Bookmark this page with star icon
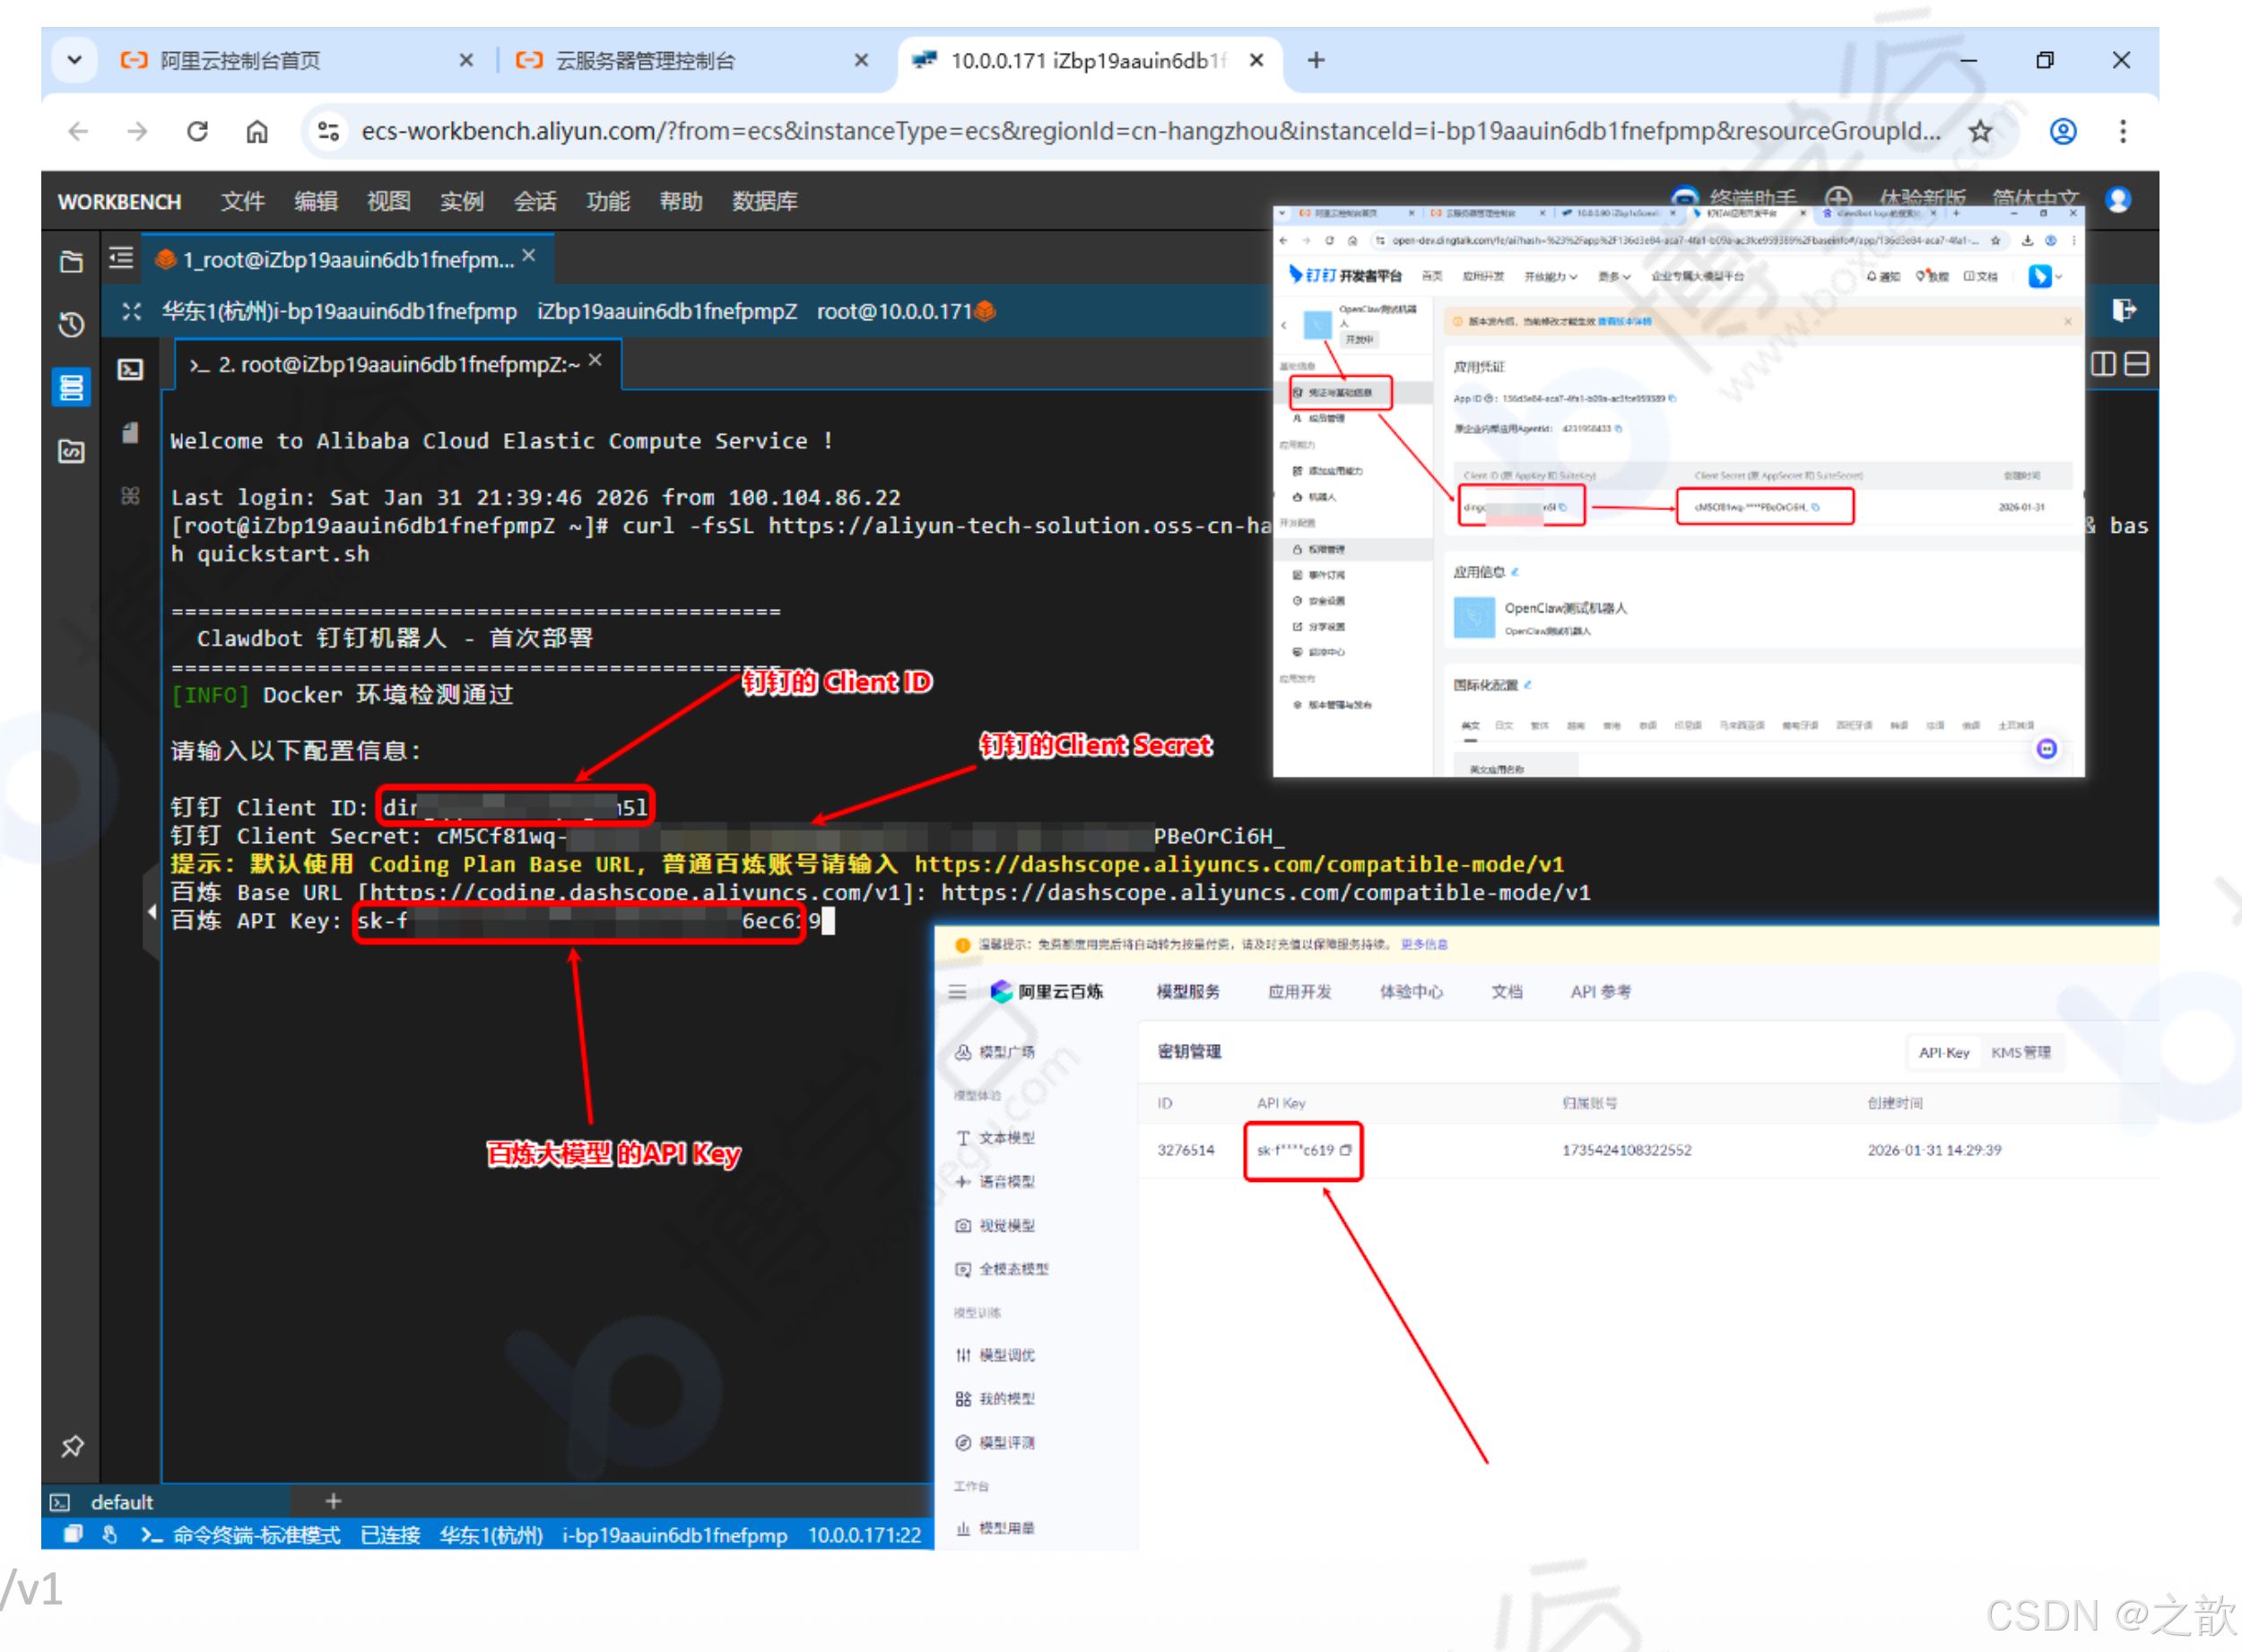The height and width of the screenshot is (1652, 2242). coord(1980,131)
